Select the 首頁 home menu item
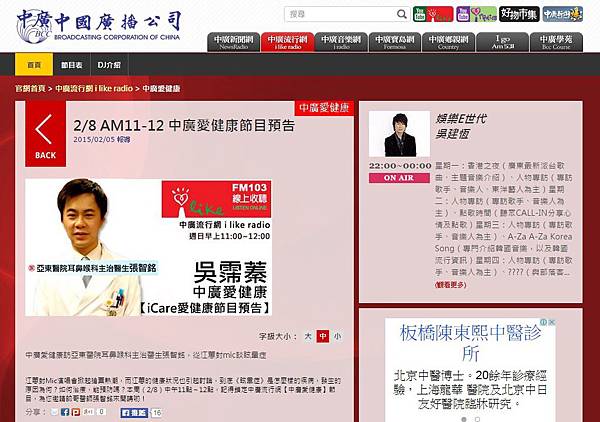This screenshot has height=422, width=600. coord(34,65)
